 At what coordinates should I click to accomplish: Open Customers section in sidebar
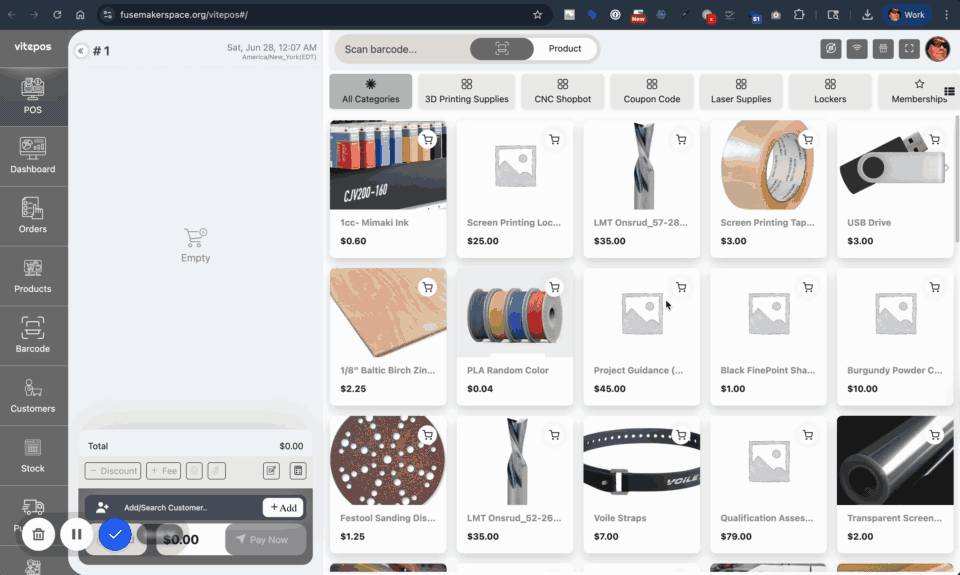point(33,396)
